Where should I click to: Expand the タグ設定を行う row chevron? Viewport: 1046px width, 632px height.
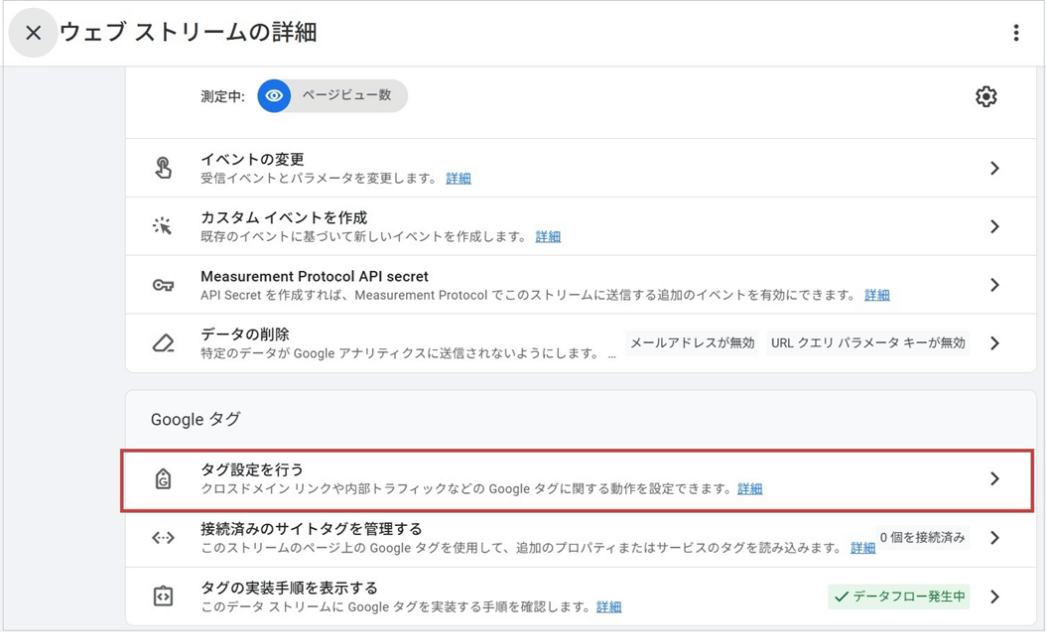pyautogui.click(x=995, y=479)
